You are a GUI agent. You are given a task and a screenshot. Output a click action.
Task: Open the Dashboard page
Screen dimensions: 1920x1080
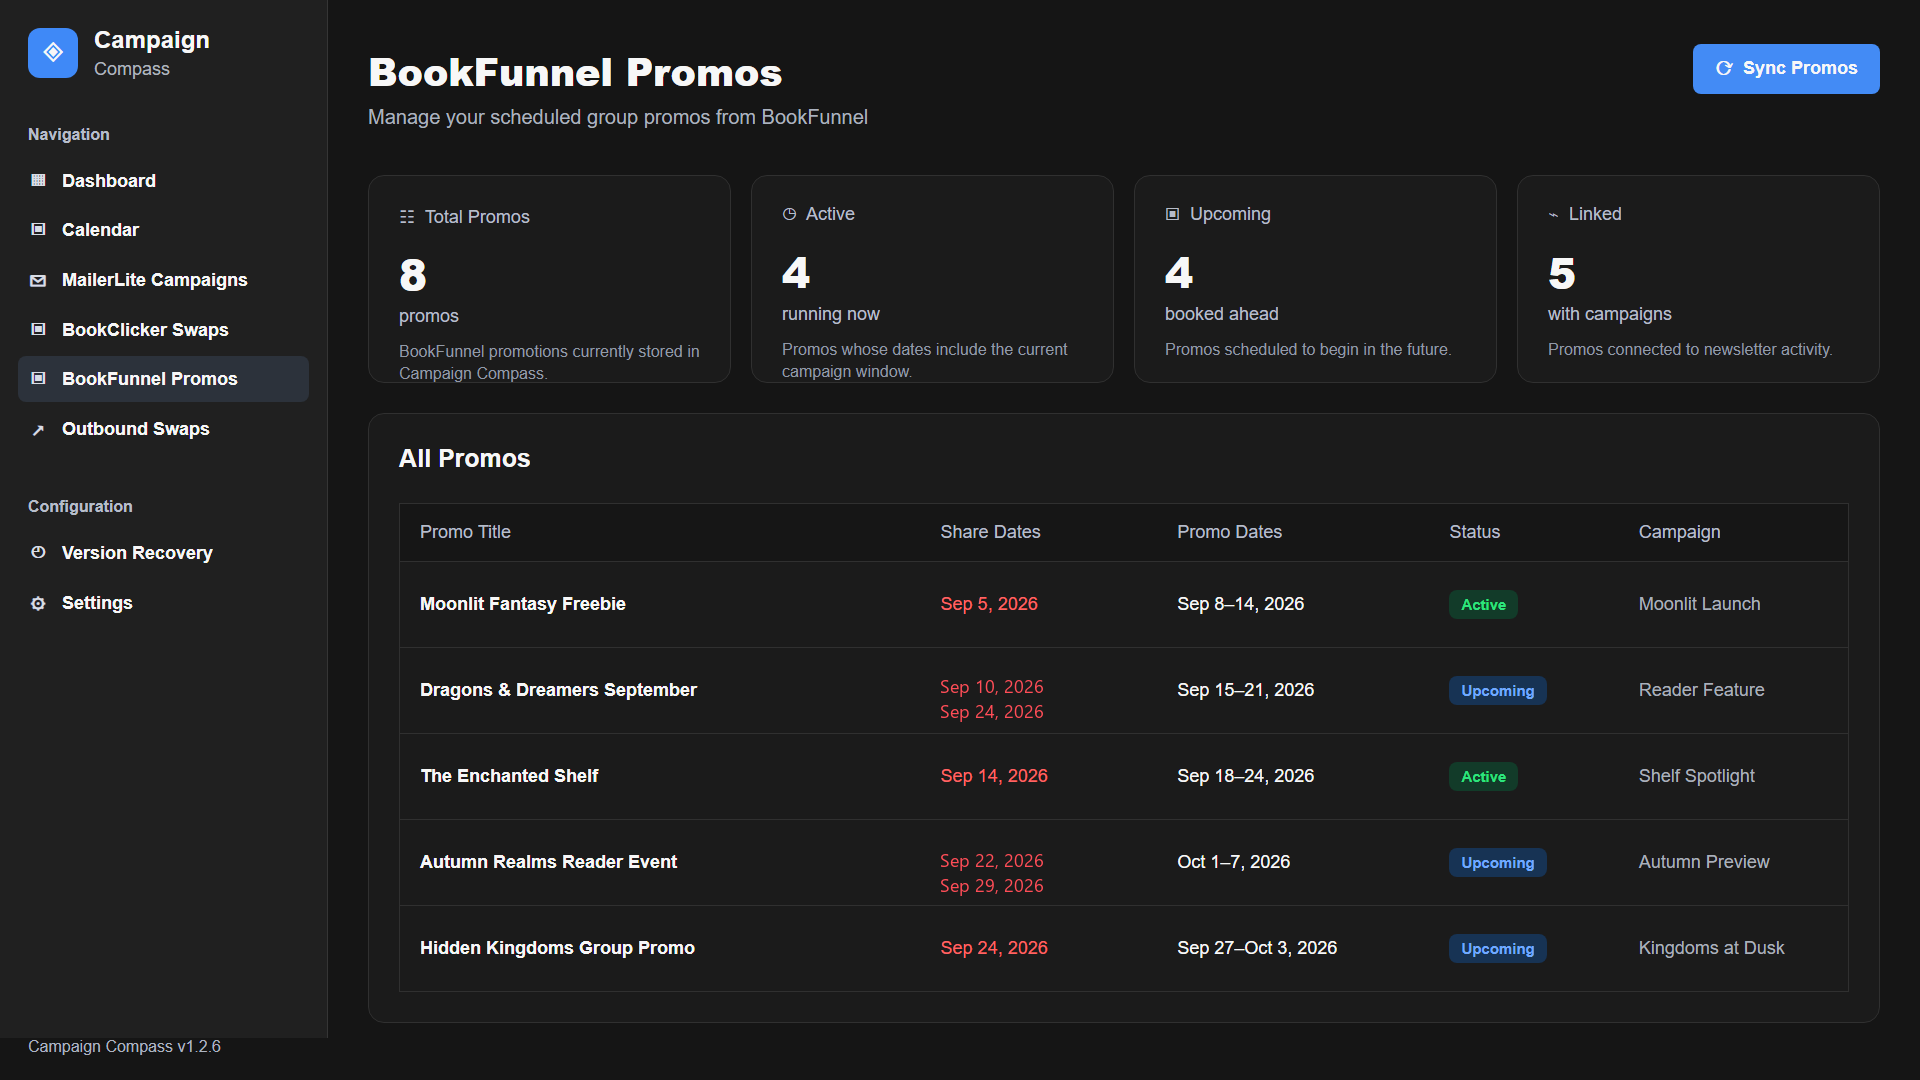(163, 180)
